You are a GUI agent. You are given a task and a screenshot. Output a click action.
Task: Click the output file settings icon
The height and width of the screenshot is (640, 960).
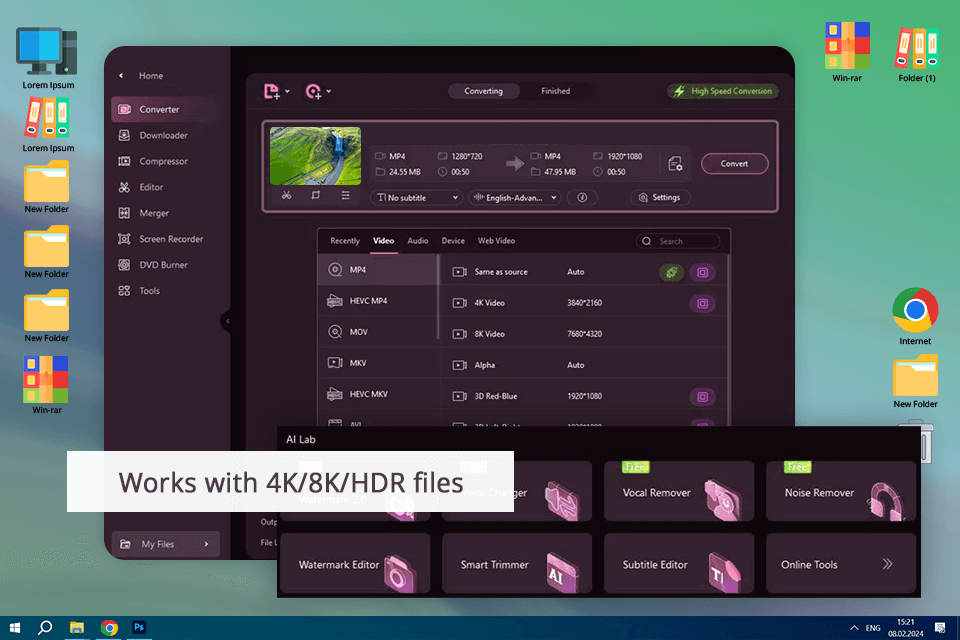click(675, 164)
